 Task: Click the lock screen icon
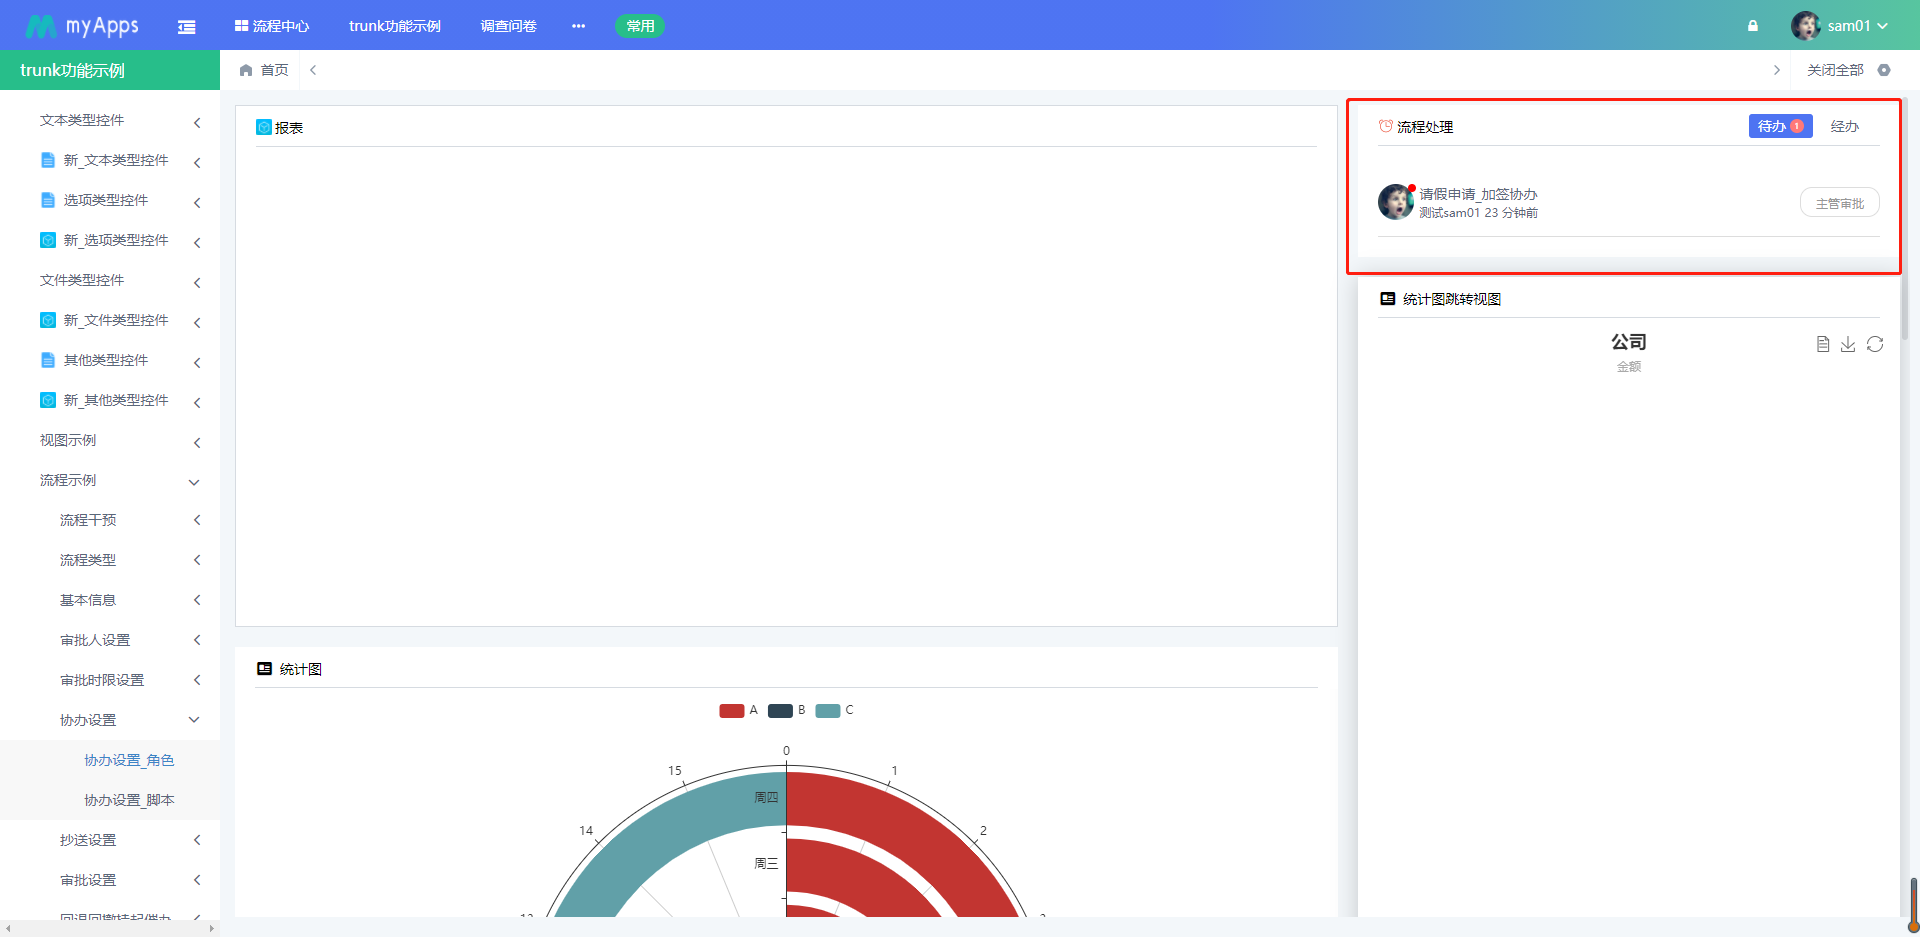coord(1752,26)
